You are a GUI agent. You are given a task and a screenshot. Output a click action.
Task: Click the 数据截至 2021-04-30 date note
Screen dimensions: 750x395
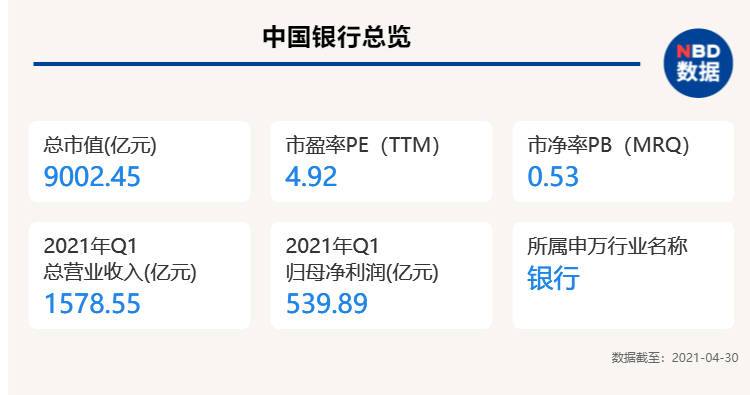pos(675,358)
